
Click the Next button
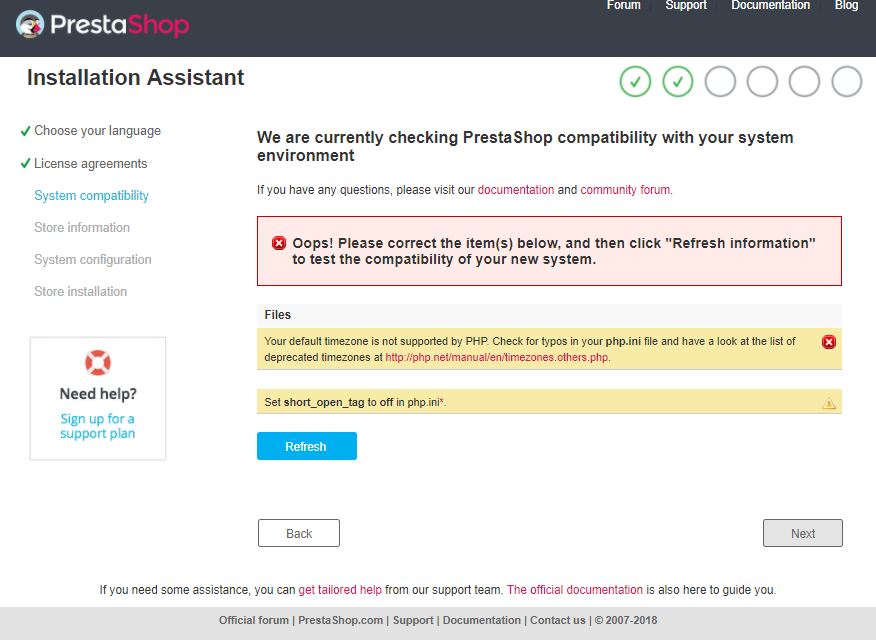[x=803, y=533]
